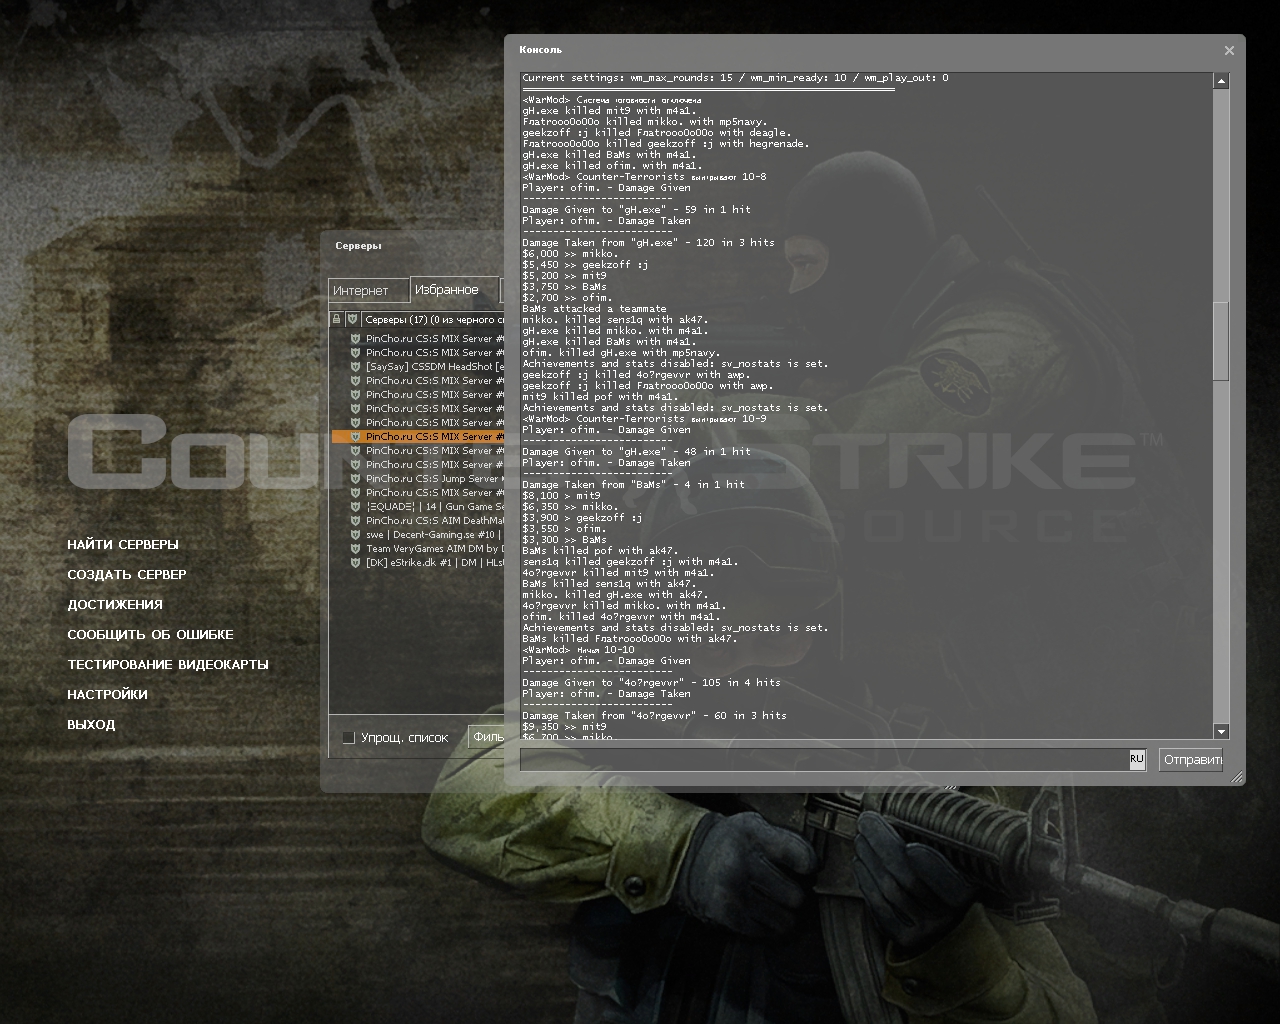Open НАСТРОЙКИ from the main menu
The width and height of the screenshot is (1280, 1024).
107,695
